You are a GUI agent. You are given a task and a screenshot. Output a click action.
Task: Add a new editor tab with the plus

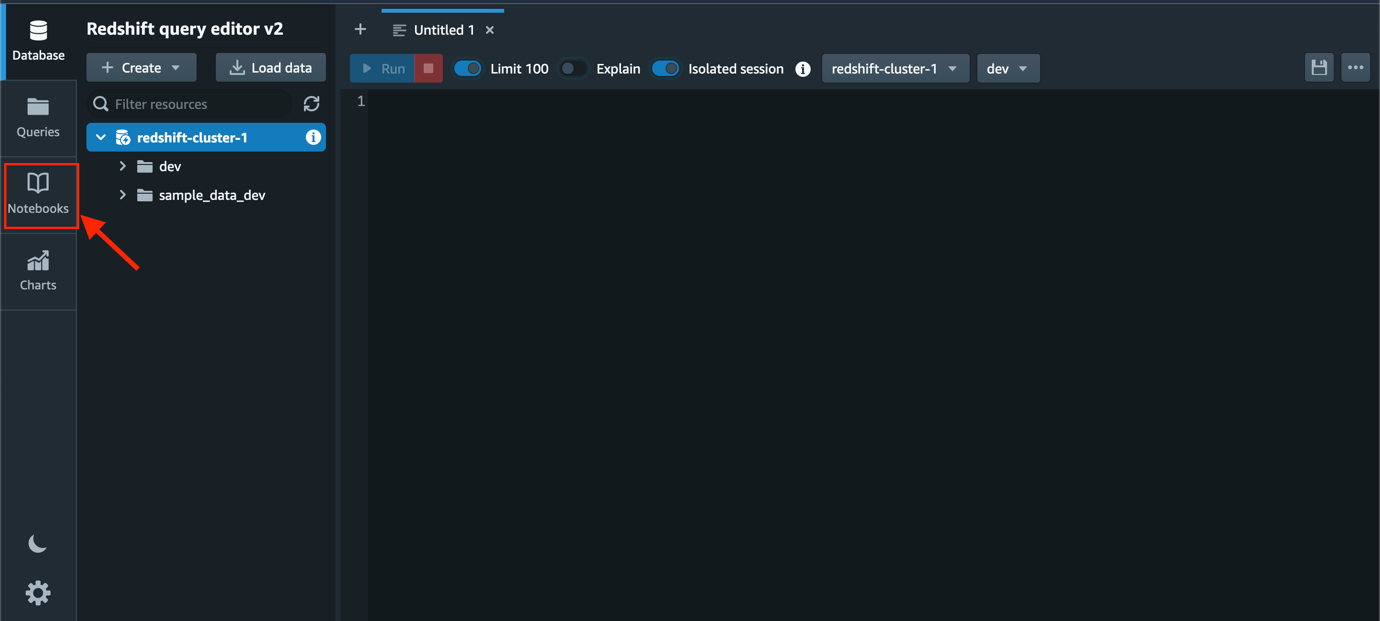[x=360, y=30]
